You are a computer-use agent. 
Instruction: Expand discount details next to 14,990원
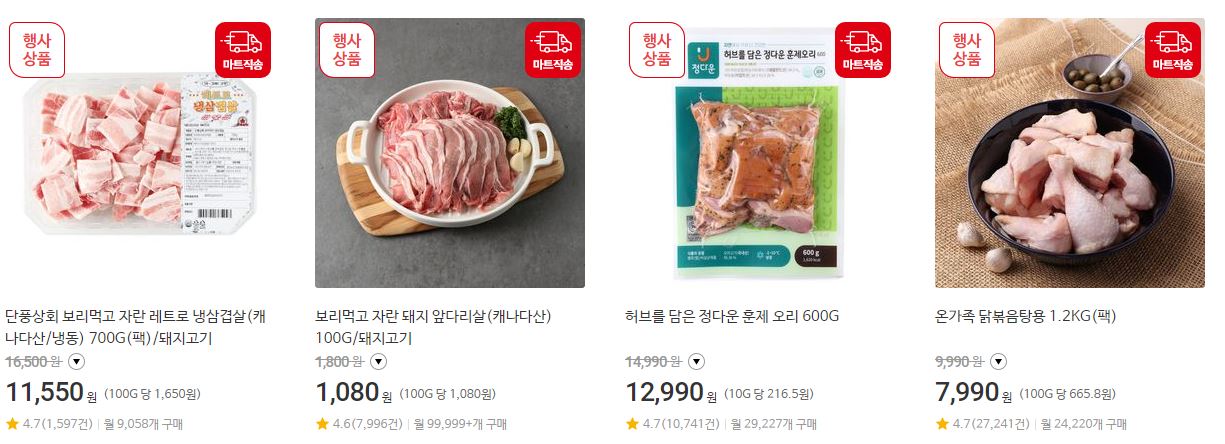point(697,362)
